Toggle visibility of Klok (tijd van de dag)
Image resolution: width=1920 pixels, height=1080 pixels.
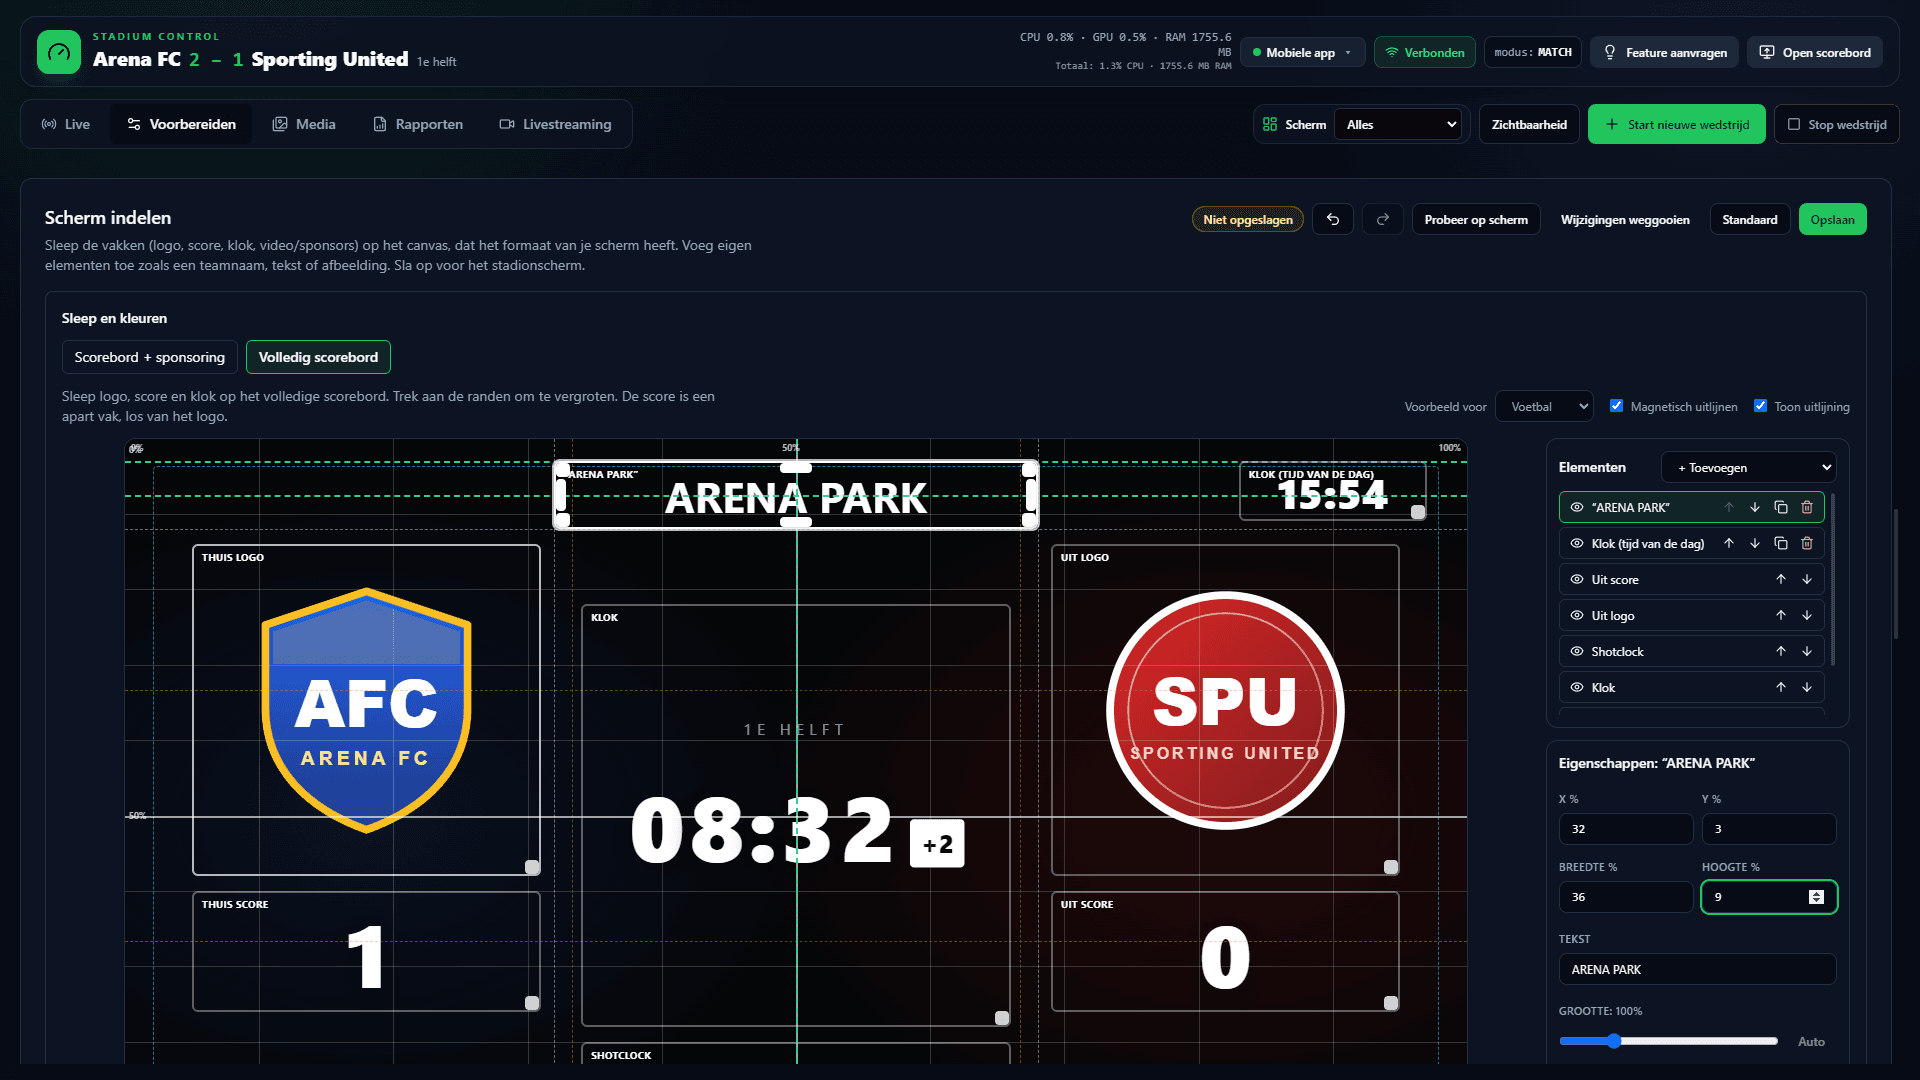1577,543
